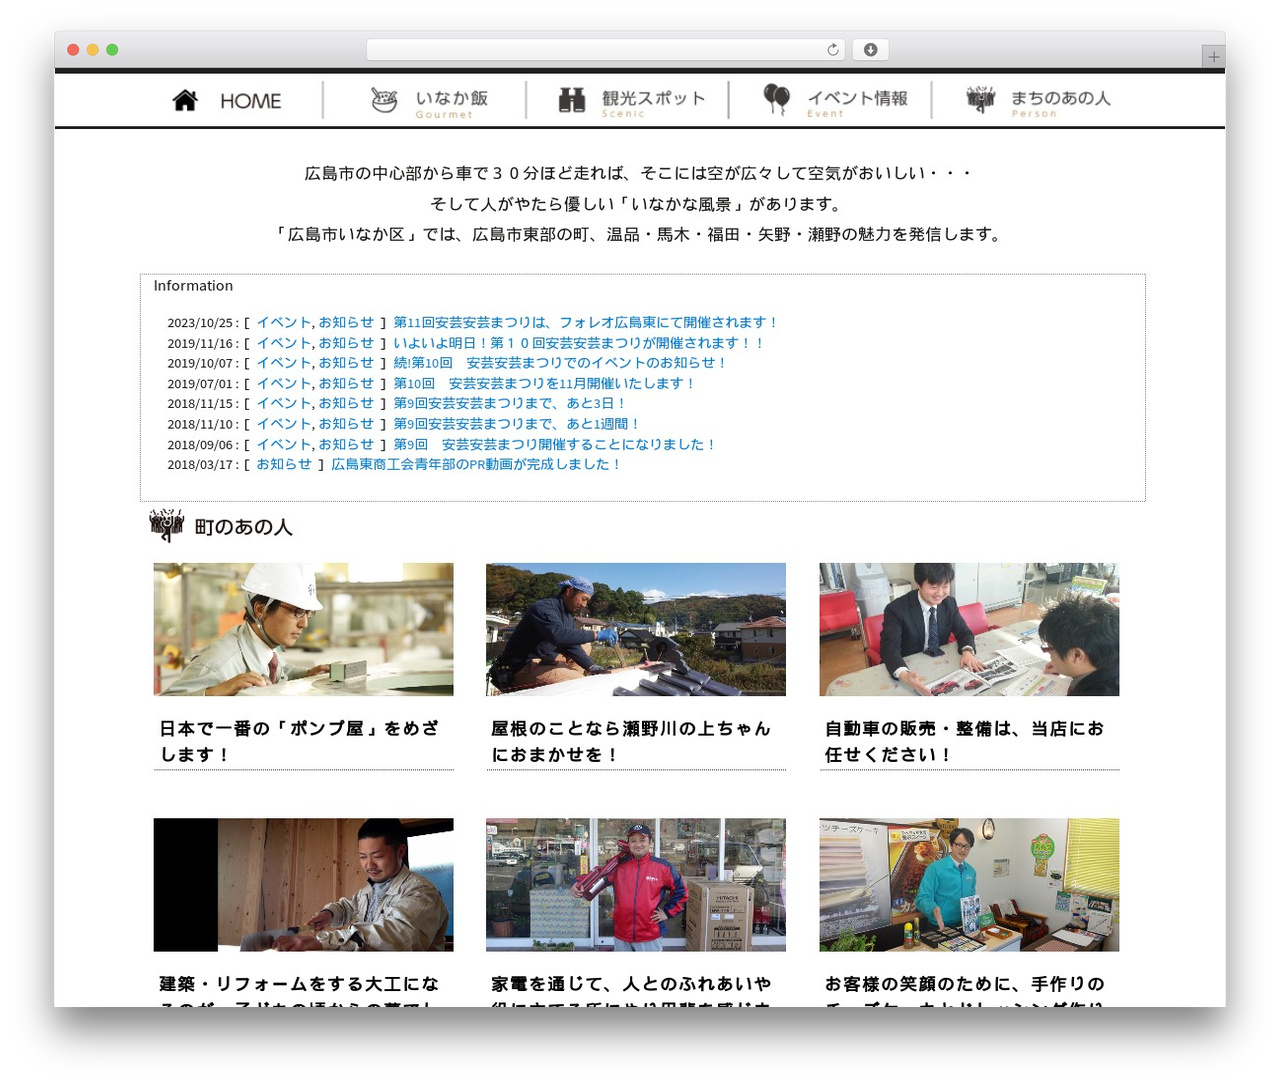The width and height of the screenshot is (1280, 1084).
Task: Open the 第9回 あと1週間 news link
Action: [x=517, y=424]
